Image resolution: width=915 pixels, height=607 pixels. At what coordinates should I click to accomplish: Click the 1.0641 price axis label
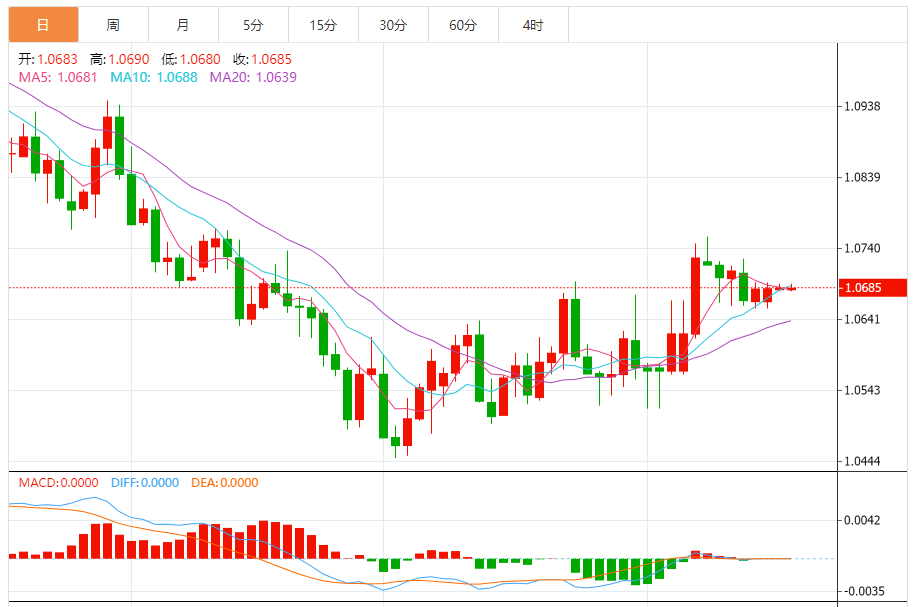click(x=862, y=319)
